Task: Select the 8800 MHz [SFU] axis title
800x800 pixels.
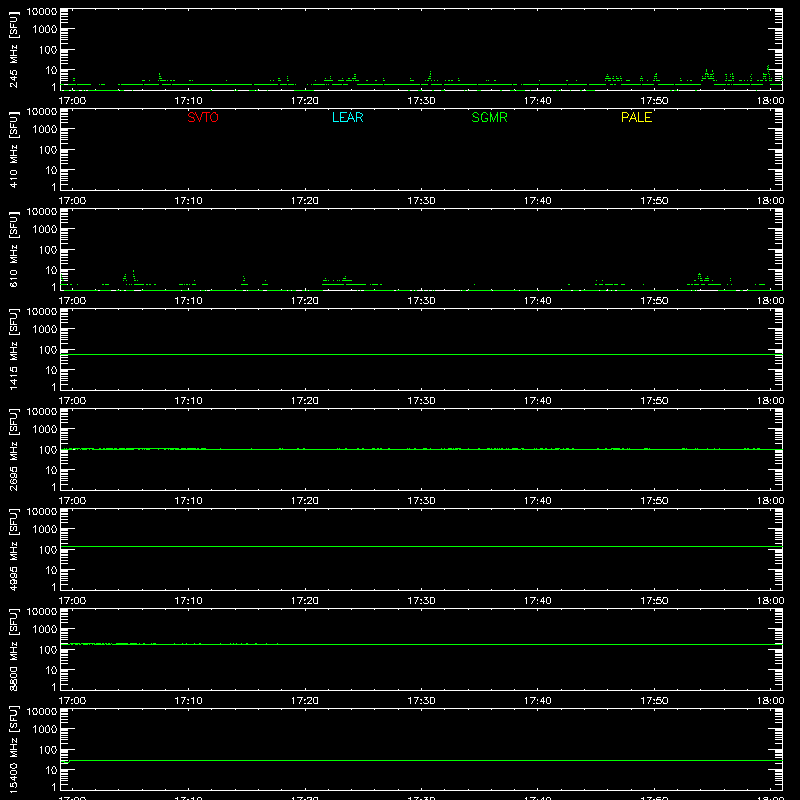Action: (x=13, y=649)
